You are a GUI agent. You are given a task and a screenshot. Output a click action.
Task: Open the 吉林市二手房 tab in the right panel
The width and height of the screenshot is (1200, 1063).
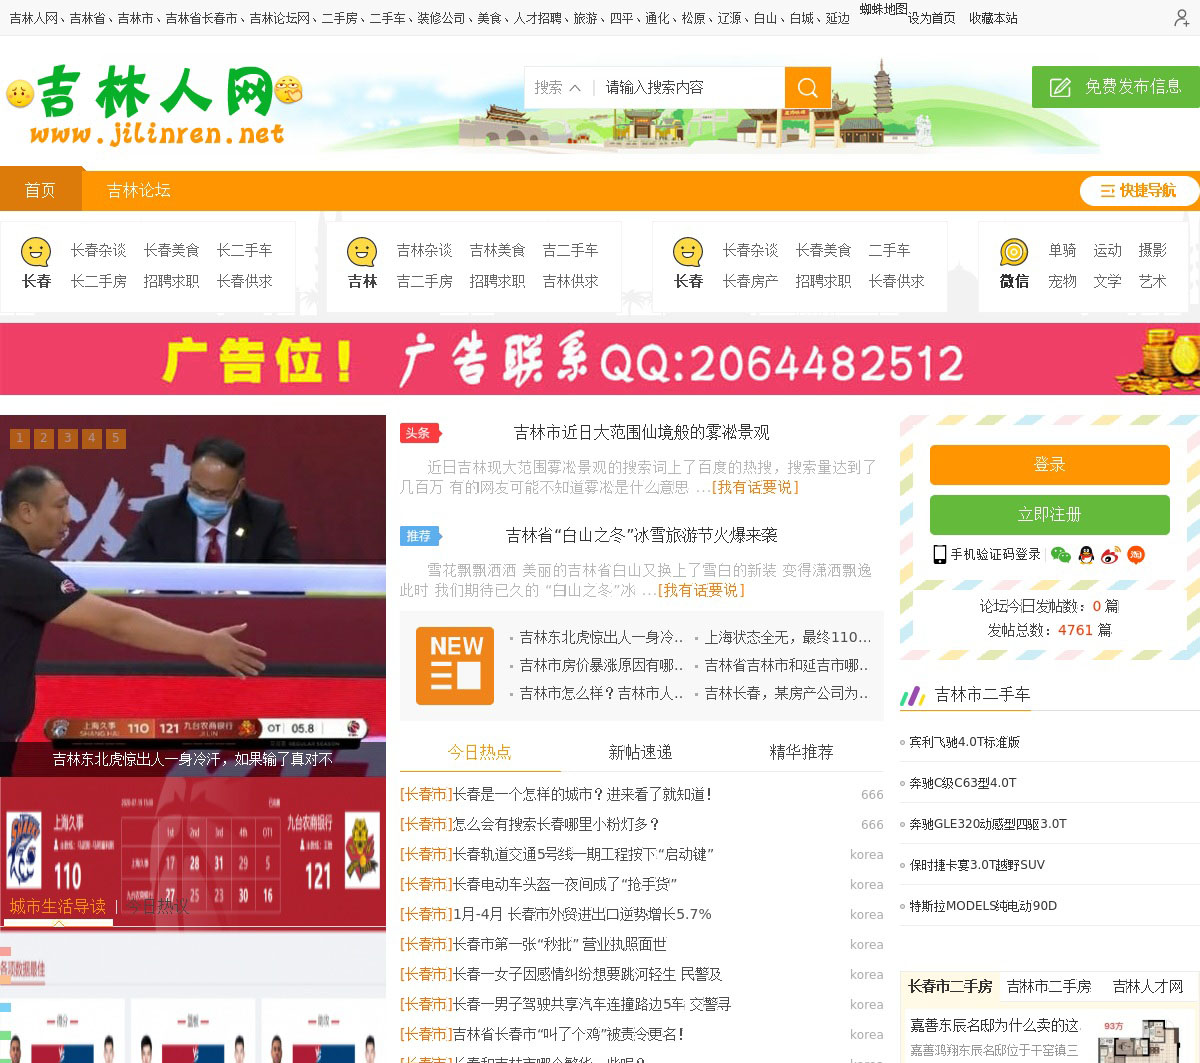point(1048,986)
